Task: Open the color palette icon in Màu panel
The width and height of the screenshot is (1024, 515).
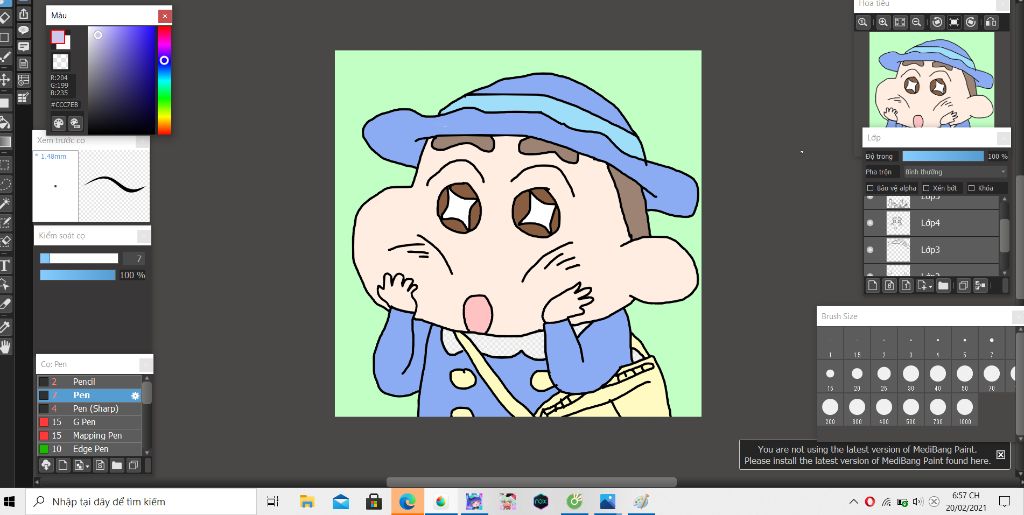Action: pyautogui.click(x=59, y=123)
